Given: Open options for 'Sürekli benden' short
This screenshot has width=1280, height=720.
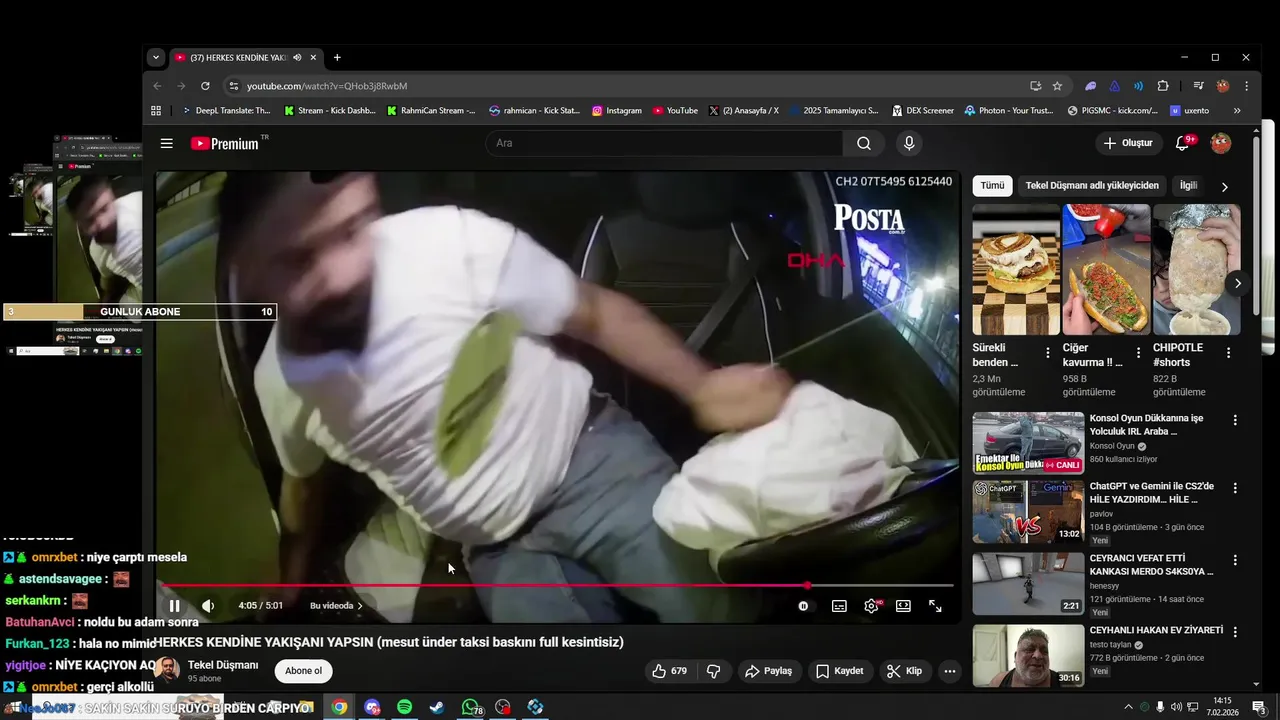Looking at the screenshot, I should pyautogui.click(x=1048, y=353).
